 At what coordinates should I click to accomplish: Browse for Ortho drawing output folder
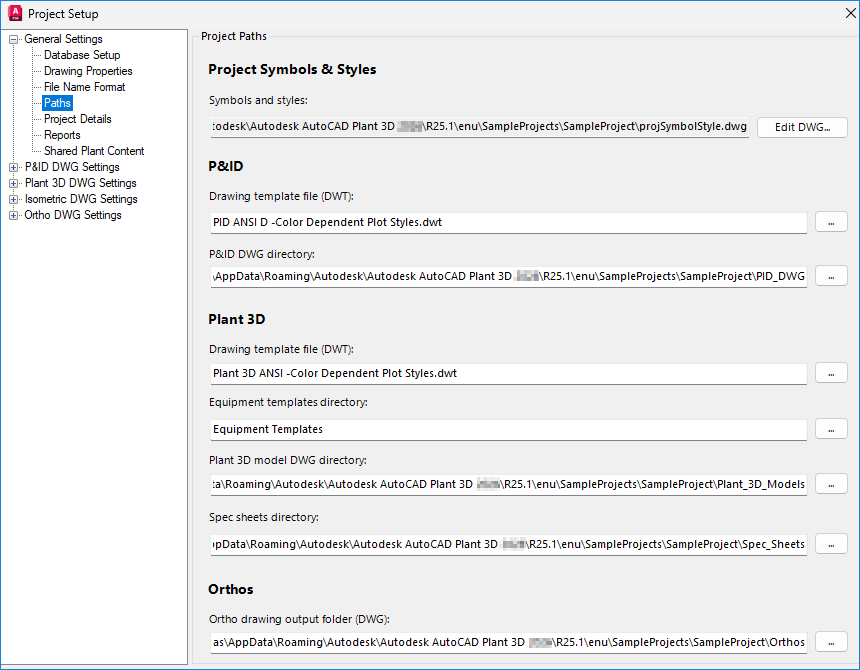pos(831,642)
